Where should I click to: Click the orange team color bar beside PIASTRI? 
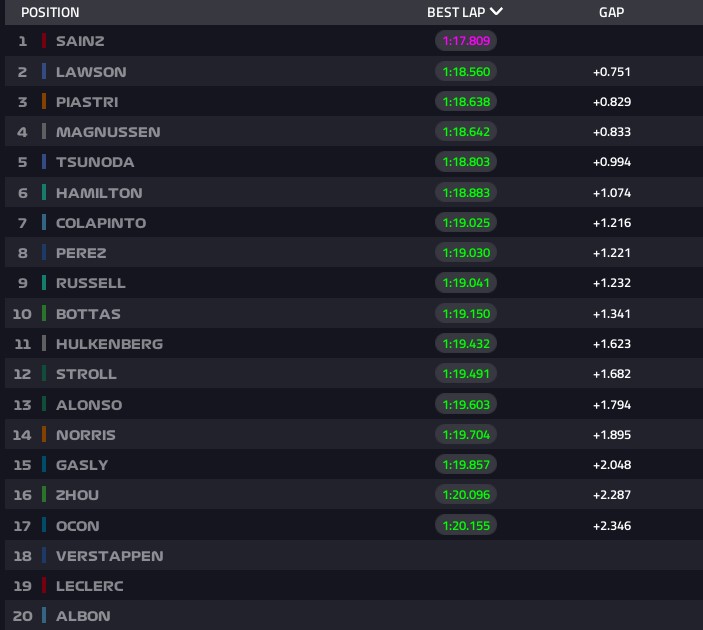point(44,102)
